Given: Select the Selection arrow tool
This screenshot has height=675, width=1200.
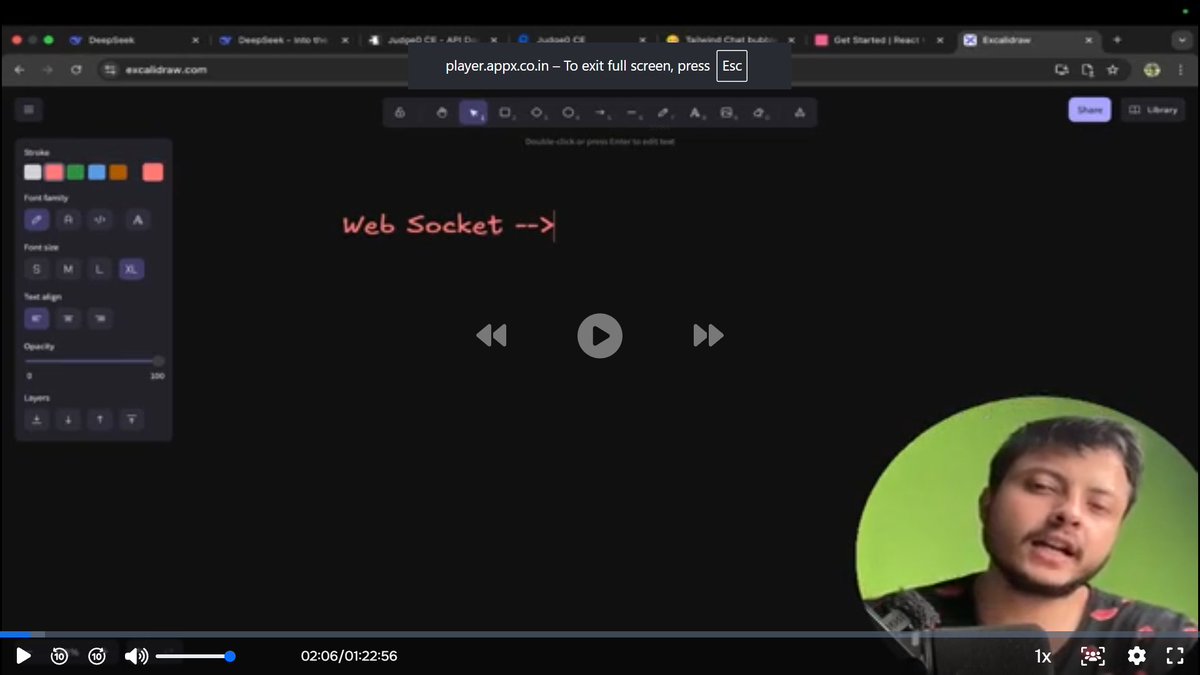Looking at the screenshot, I should point(473,112).
